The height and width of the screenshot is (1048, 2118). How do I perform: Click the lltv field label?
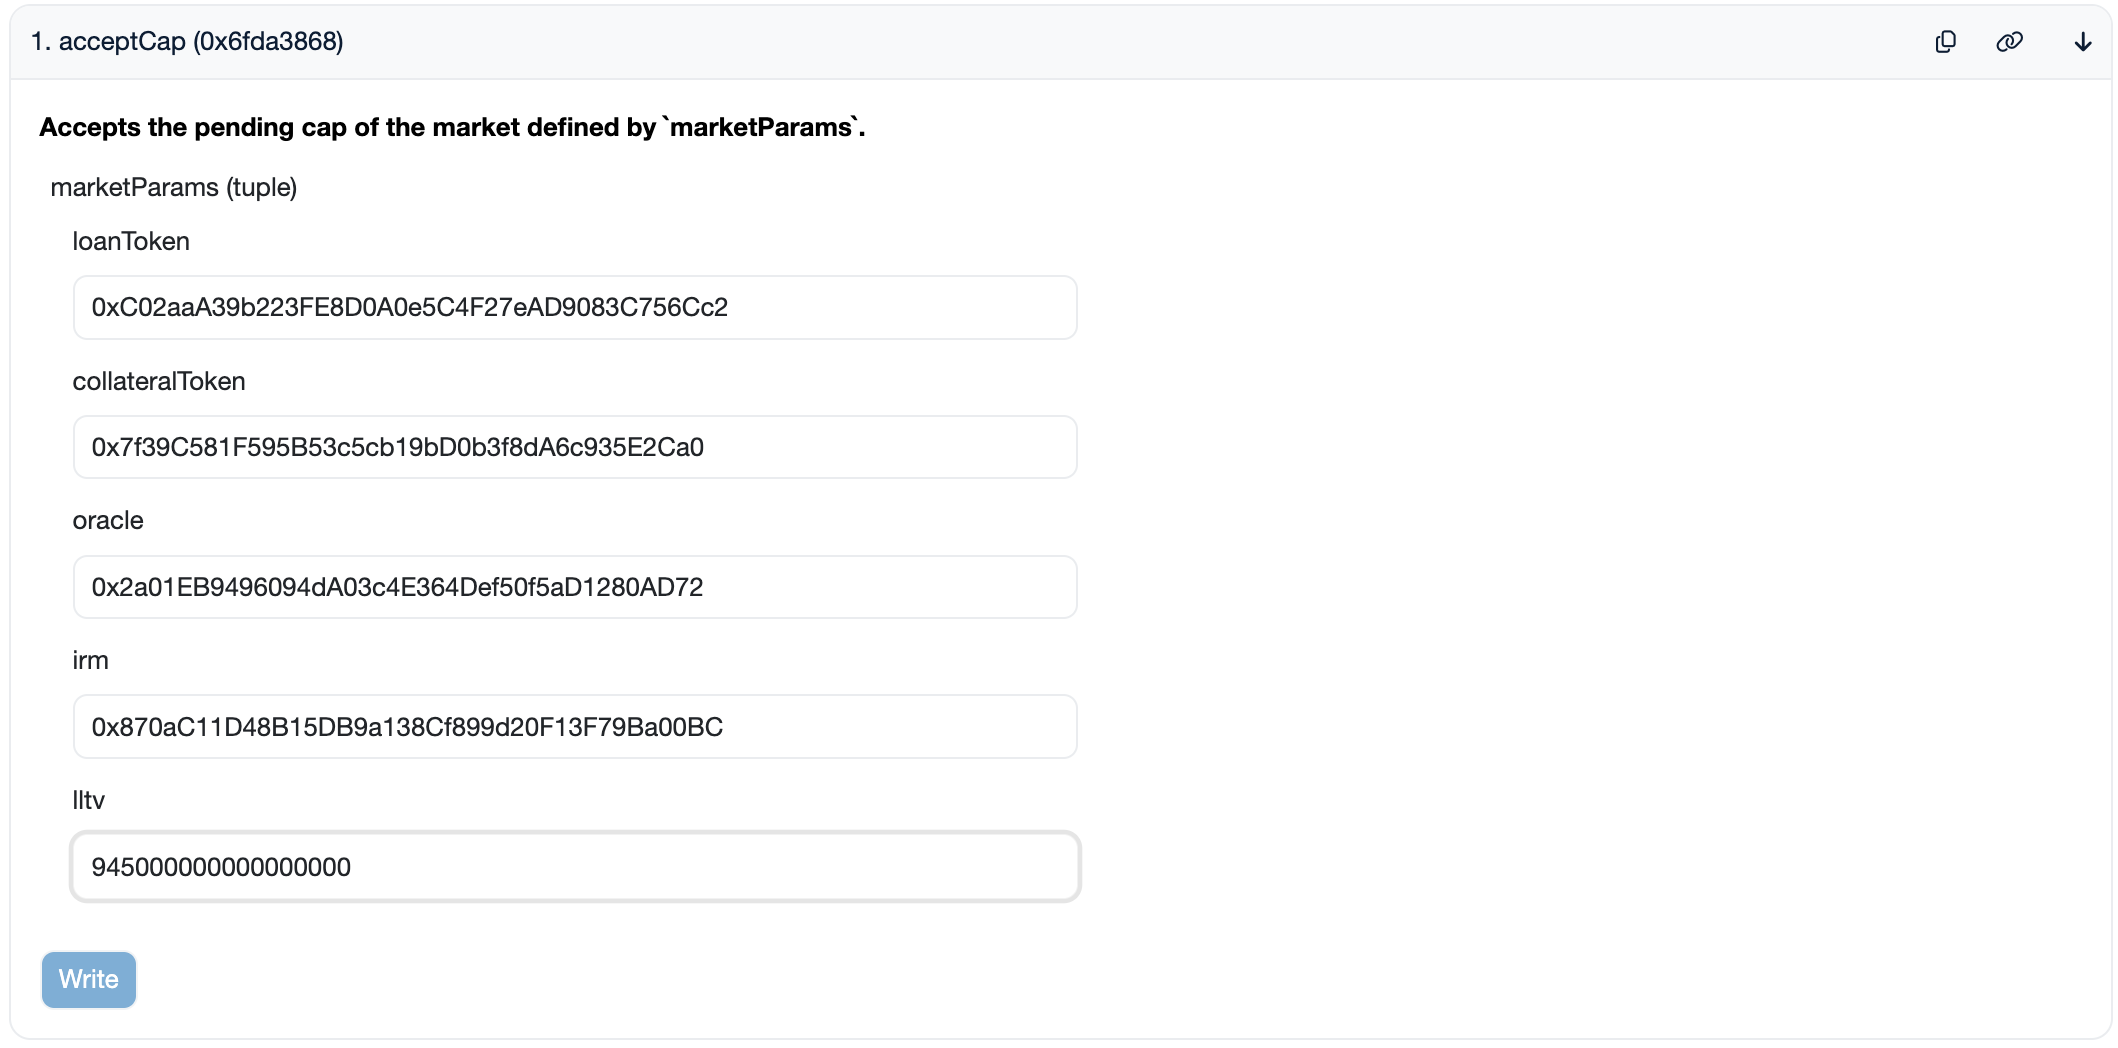[x=88, y=801]
